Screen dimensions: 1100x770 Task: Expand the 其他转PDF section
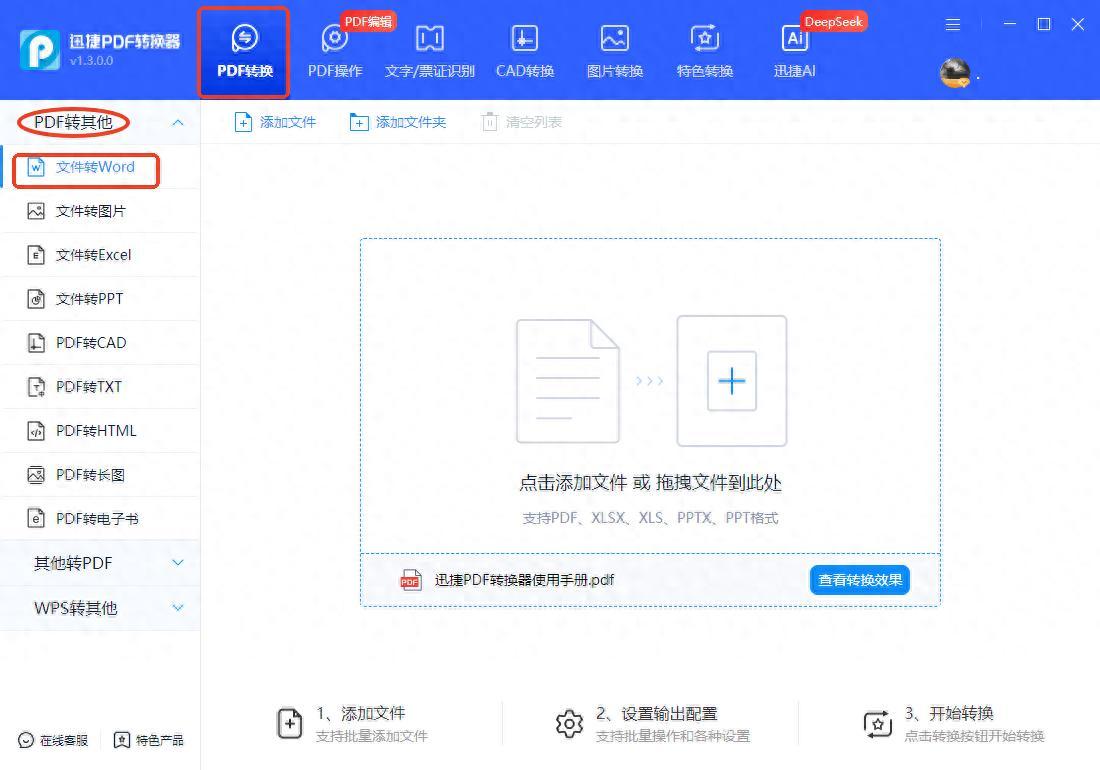pyautogui.click(x=178, y=563)
